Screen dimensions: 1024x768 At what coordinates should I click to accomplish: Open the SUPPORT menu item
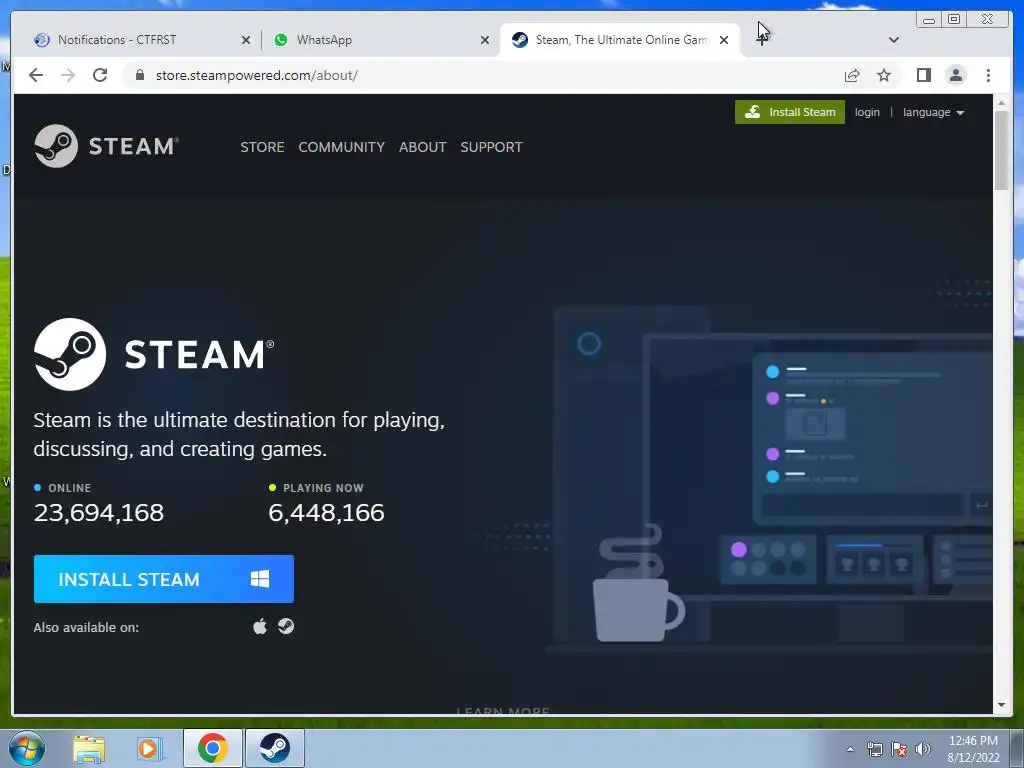491,147
